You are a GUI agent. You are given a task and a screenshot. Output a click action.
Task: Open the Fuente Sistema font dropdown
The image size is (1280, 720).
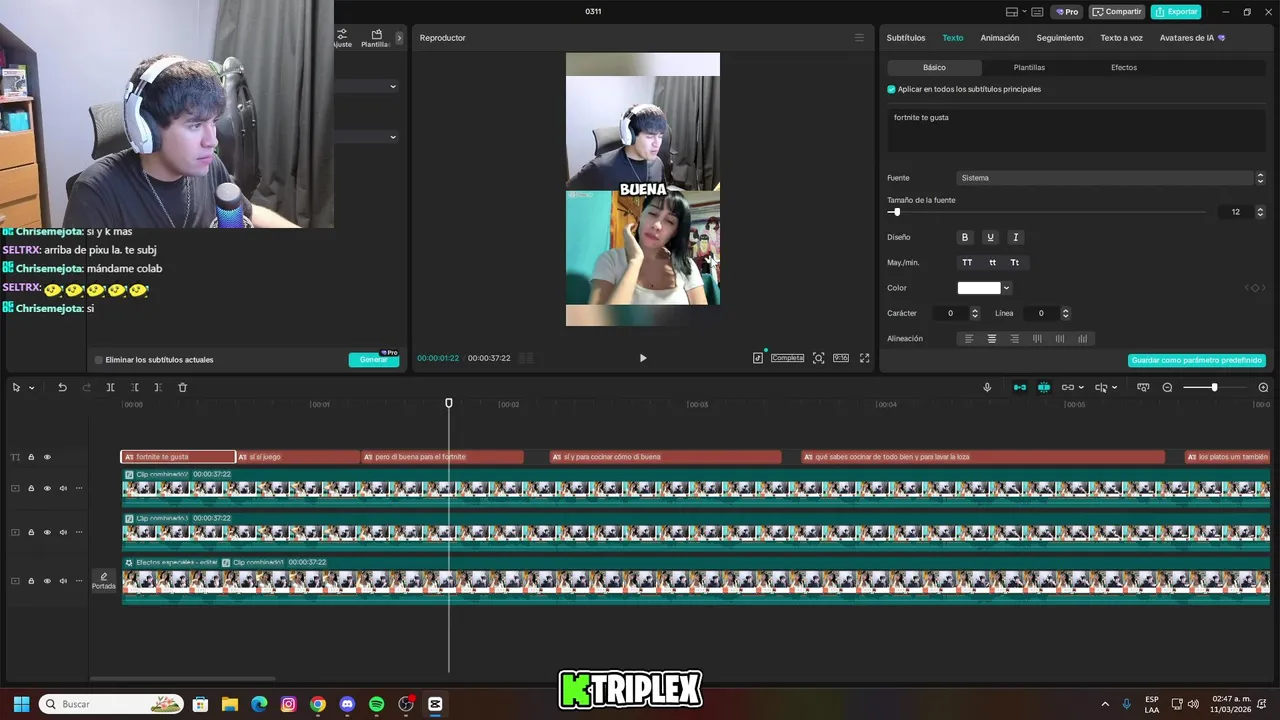pos(1111,178)
